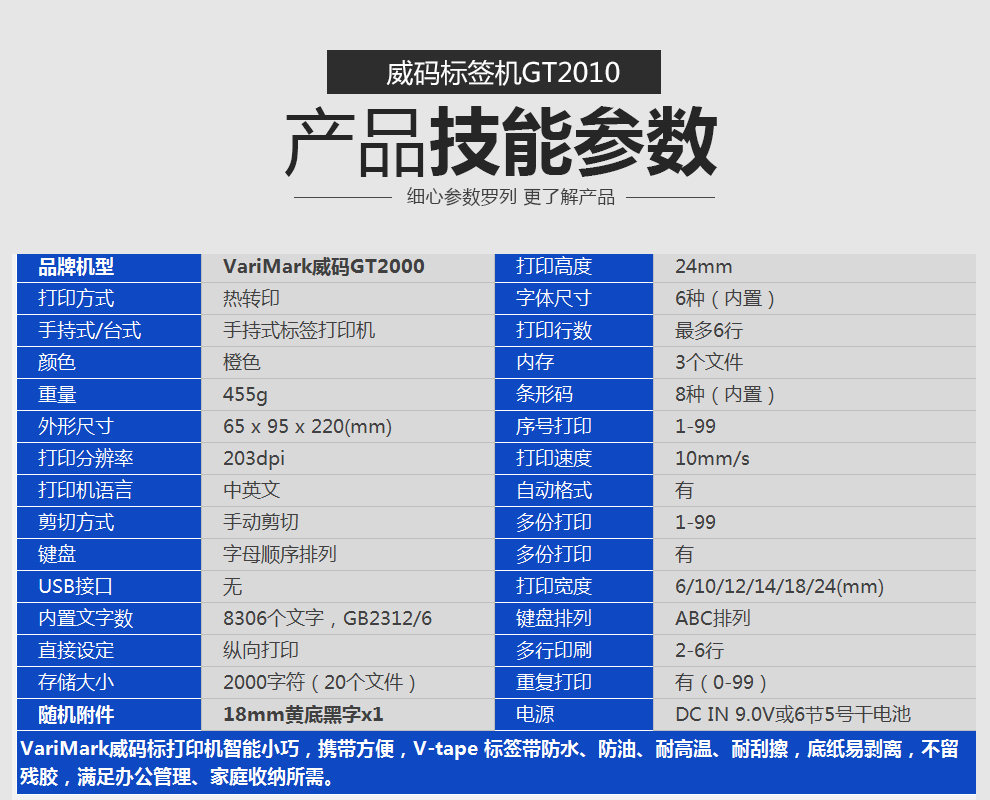Select the 打印方式 label cell

point(76,299)
